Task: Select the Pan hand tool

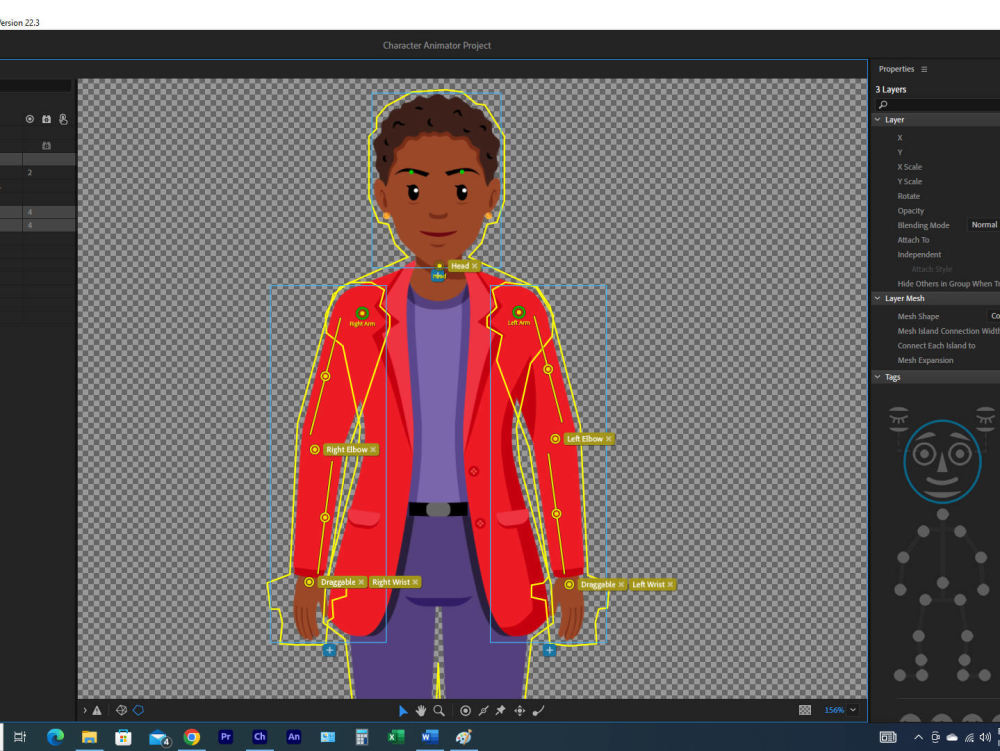Action: point(421,710)
